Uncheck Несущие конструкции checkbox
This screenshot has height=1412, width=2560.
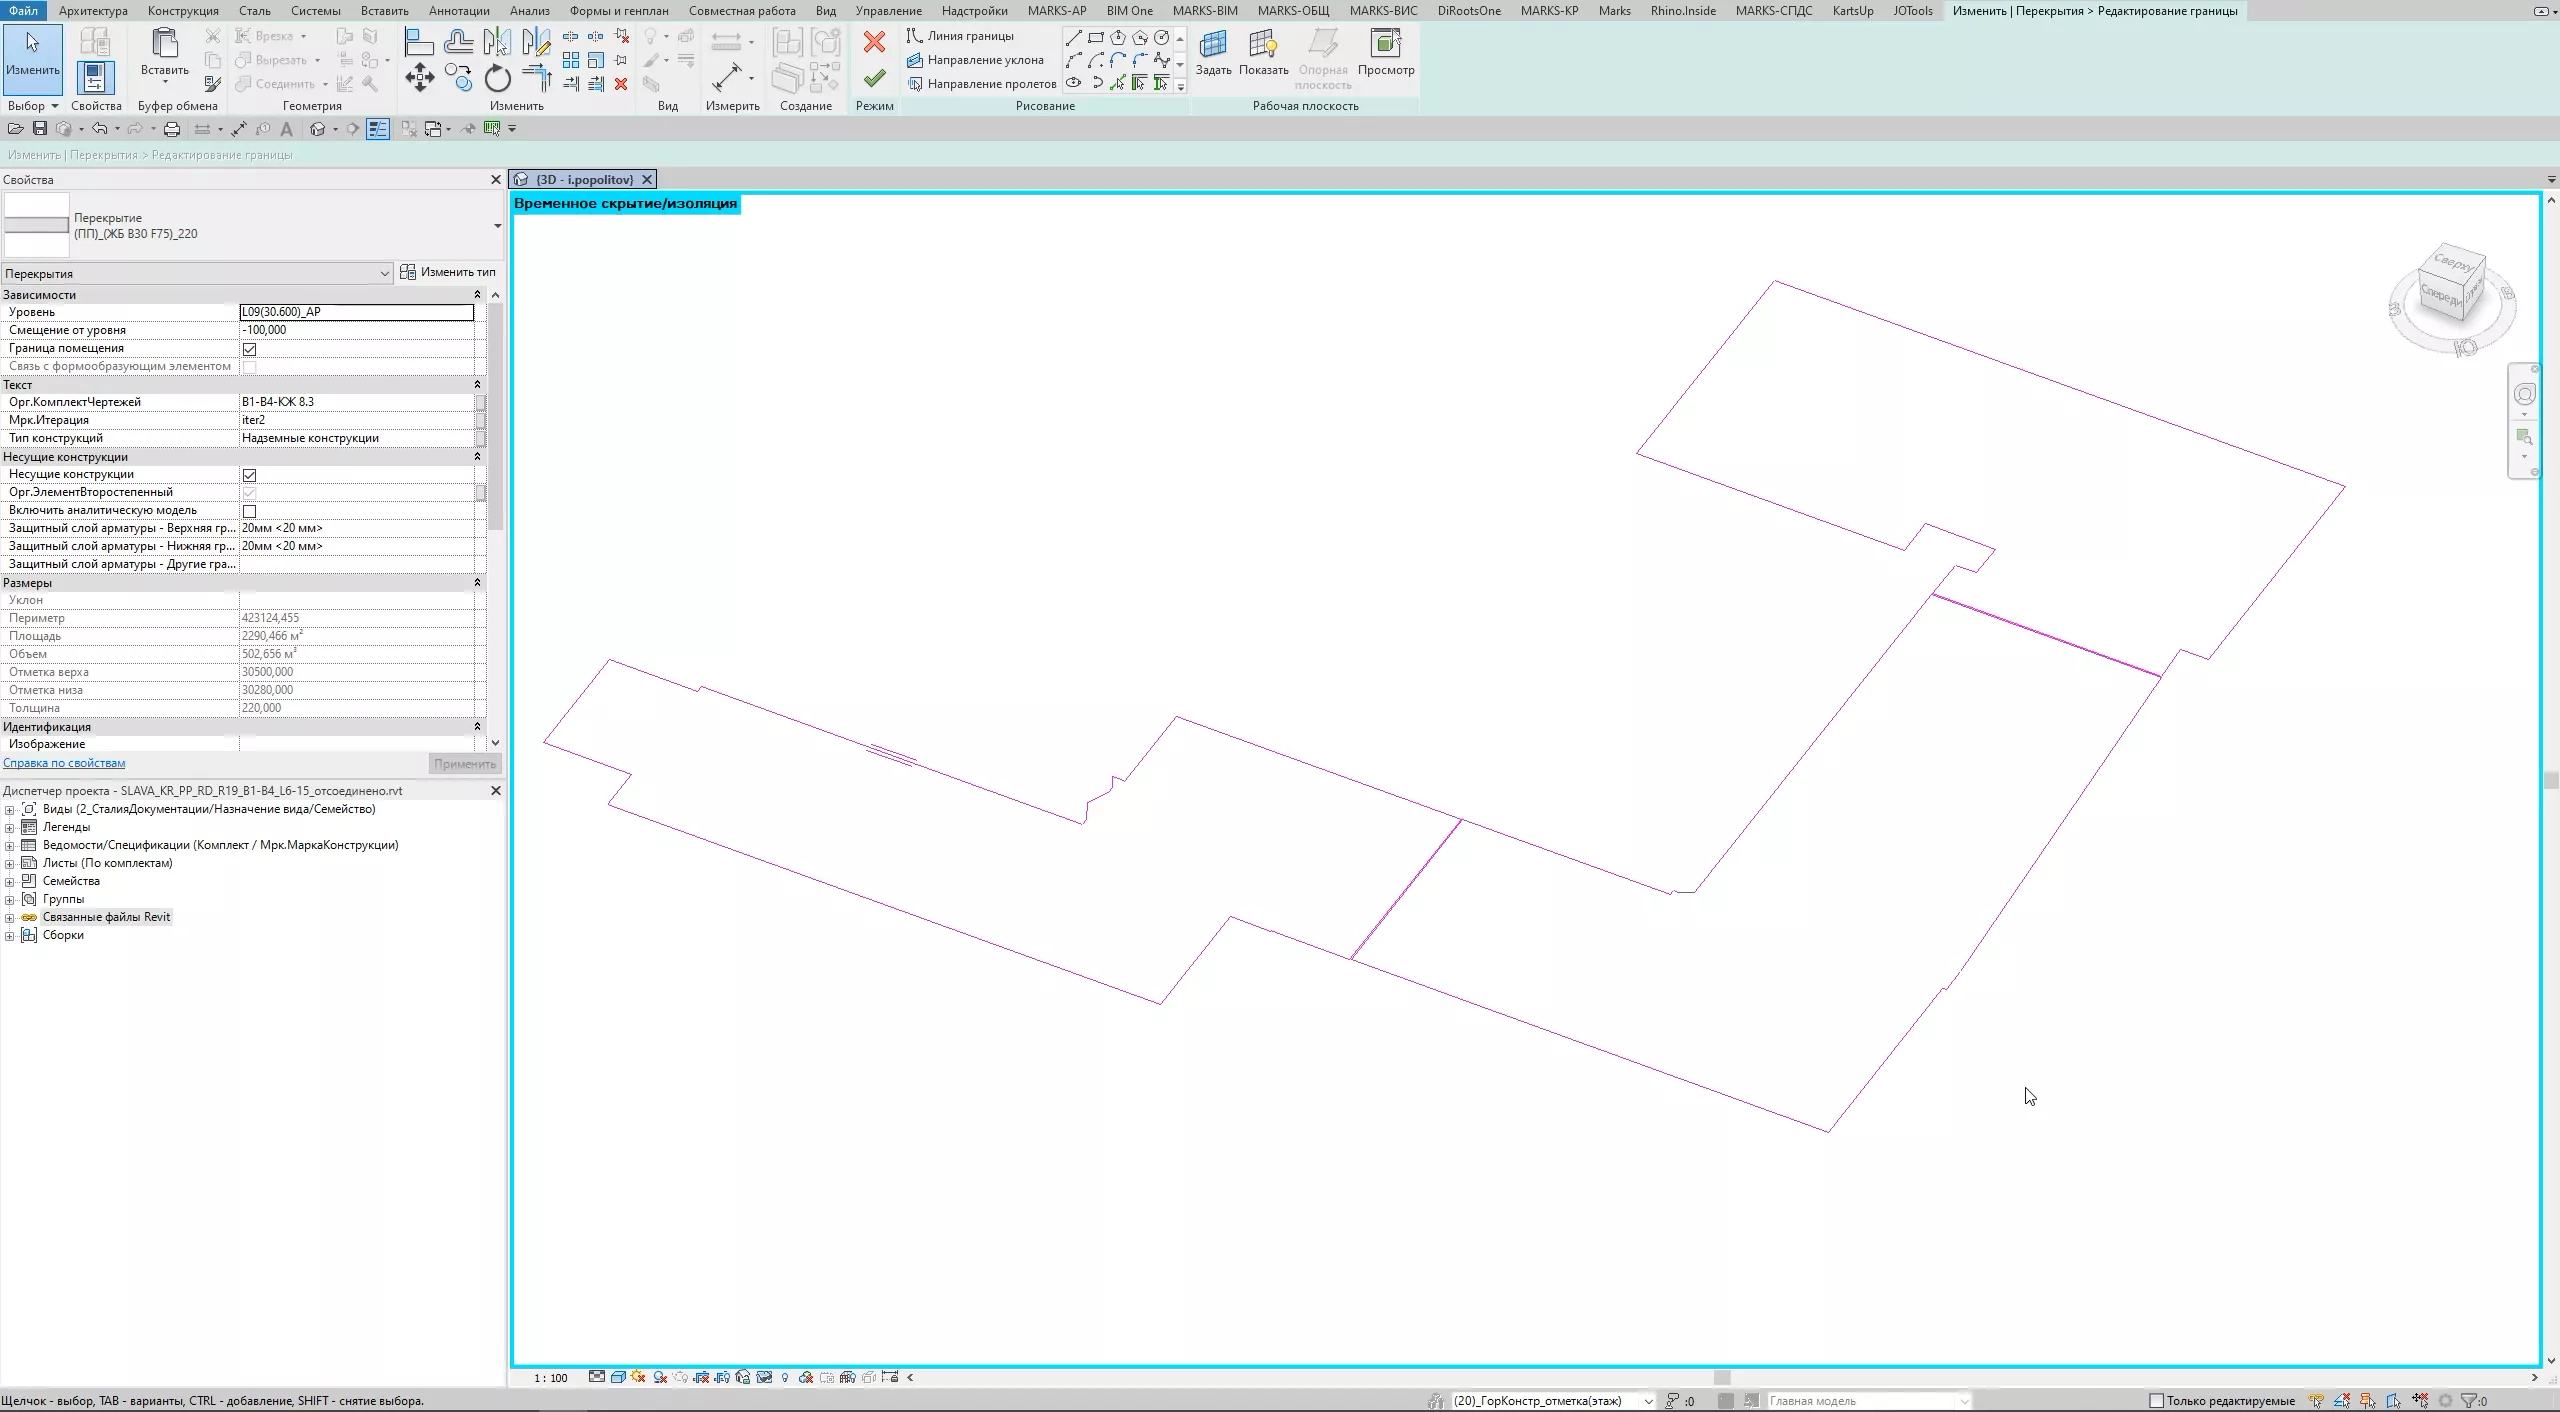click(x=249, y=475)
